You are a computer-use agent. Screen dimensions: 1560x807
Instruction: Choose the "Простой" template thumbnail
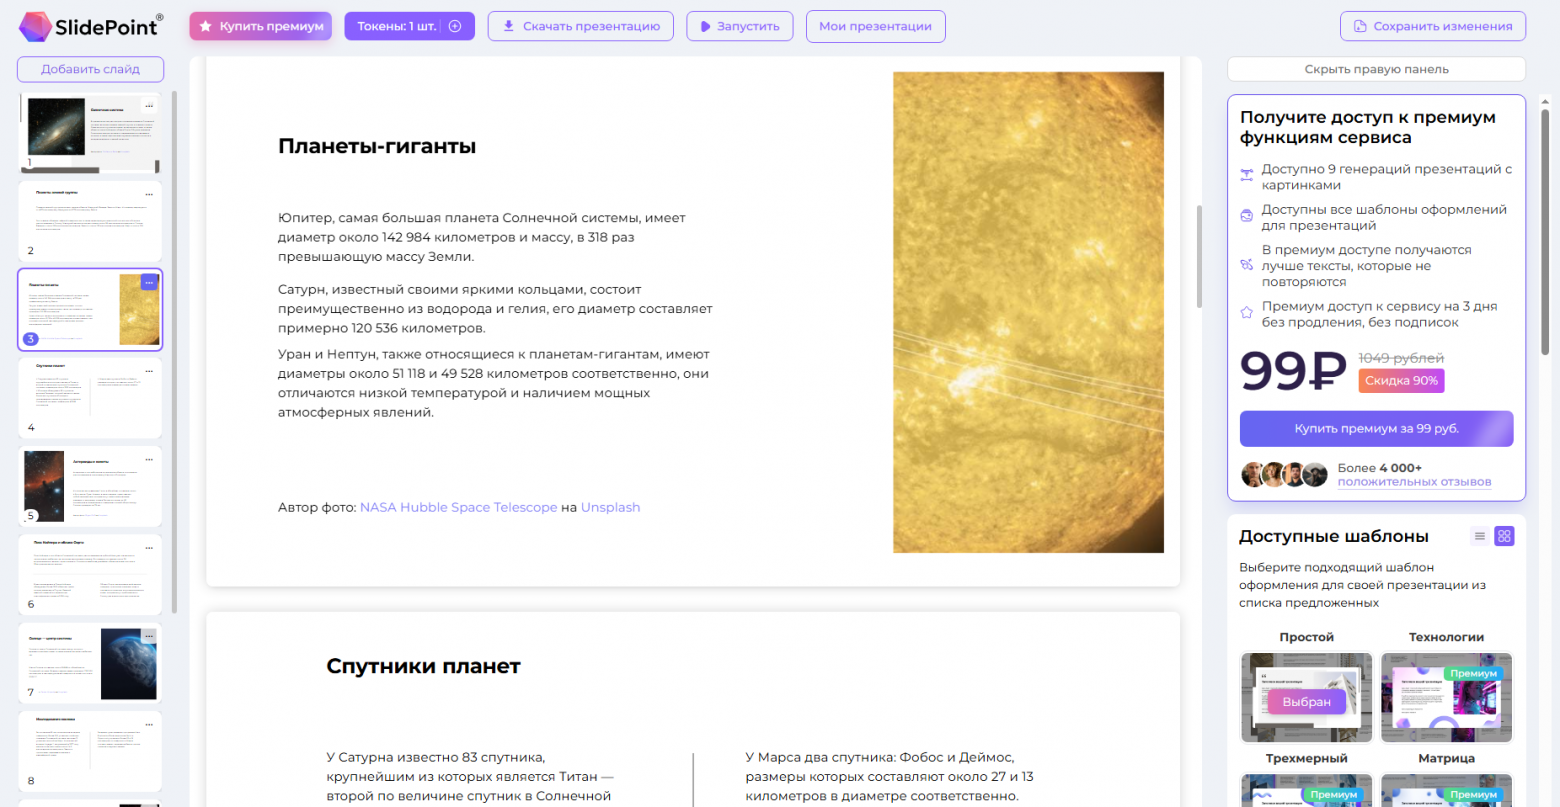tap(1307, 698)
